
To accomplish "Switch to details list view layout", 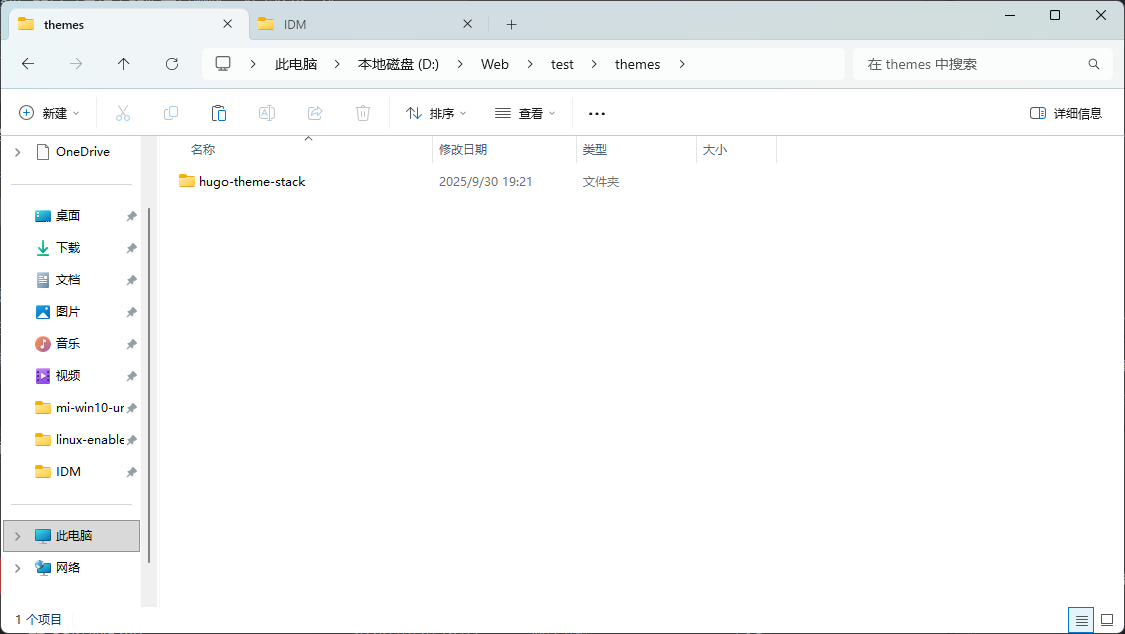I will point(1081,620).
